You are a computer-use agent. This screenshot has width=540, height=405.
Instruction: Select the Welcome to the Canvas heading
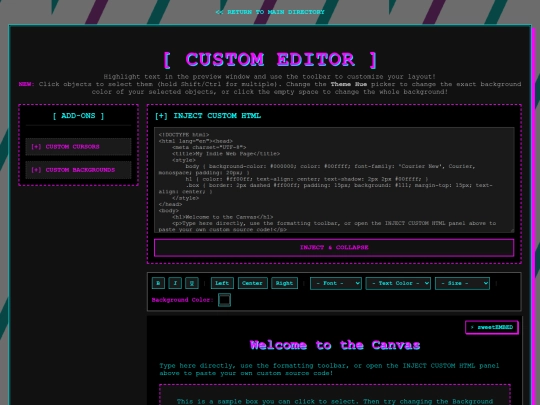pos(335,345)
